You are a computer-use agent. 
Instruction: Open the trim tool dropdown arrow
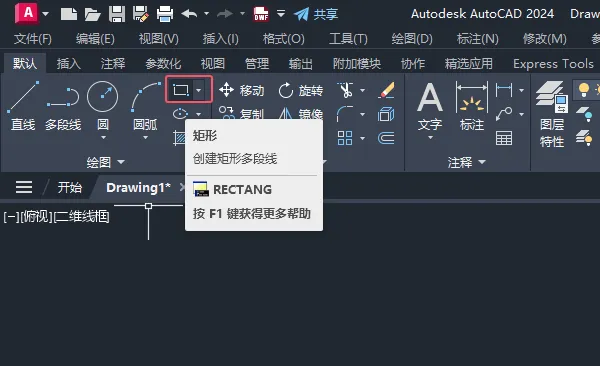click(x=362, y=90)
